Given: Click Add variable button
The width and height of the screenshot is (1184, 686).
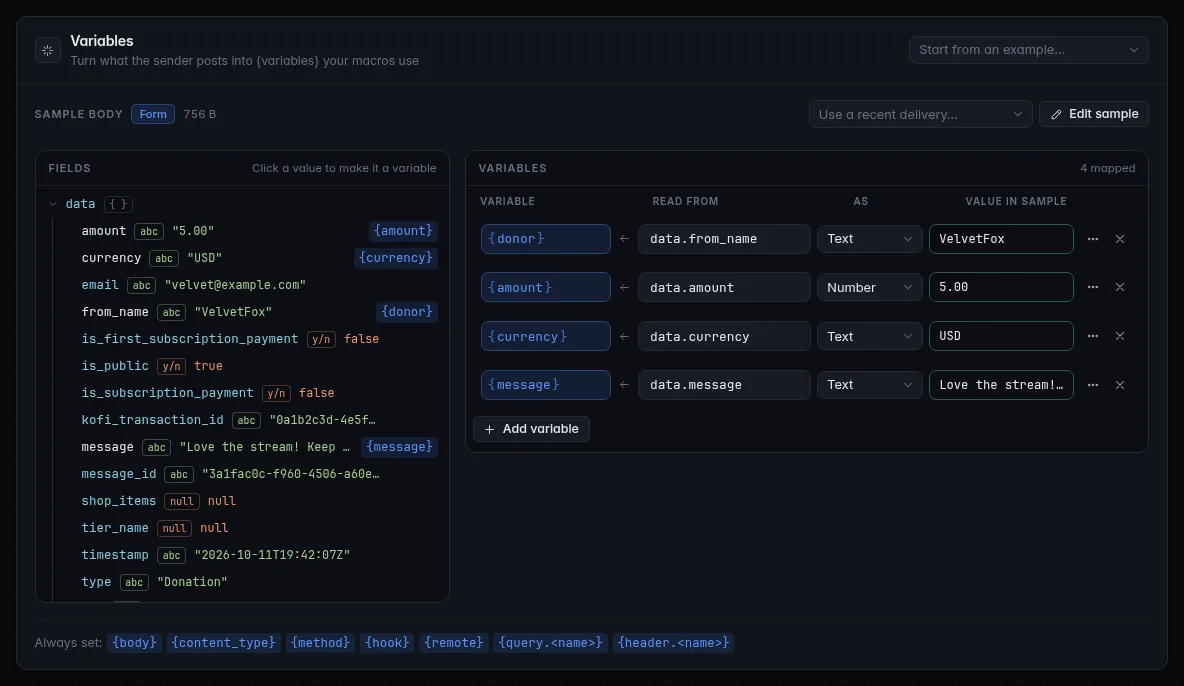Looking at the screenshot, I should pos(532,429).
